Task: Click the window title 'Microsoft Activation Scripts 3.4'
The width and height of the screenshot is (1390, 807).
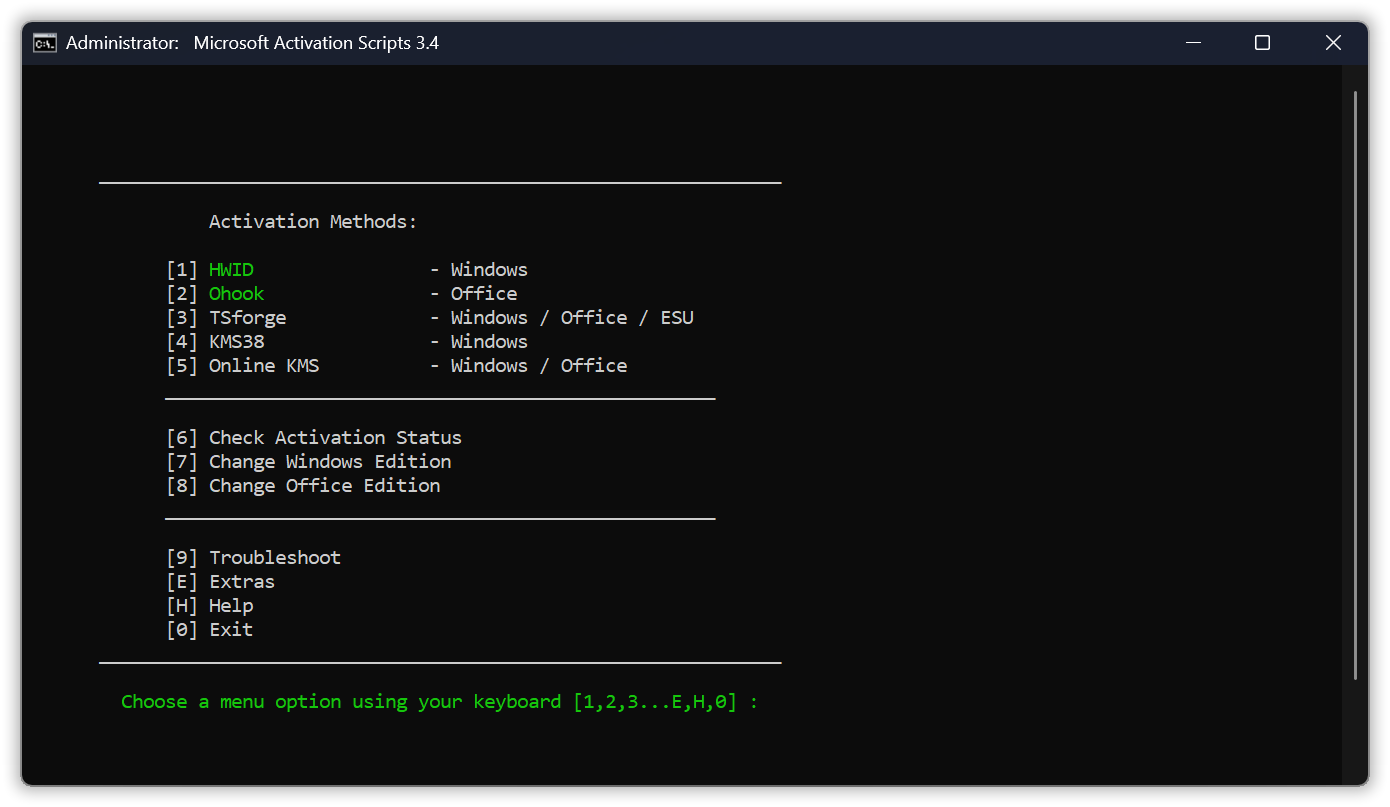Action: 316,43
